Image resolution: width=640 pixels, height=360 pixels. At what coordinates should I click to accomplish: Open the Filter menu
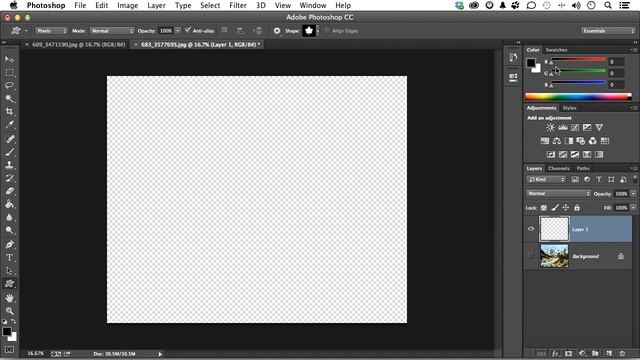pos(238,5)
